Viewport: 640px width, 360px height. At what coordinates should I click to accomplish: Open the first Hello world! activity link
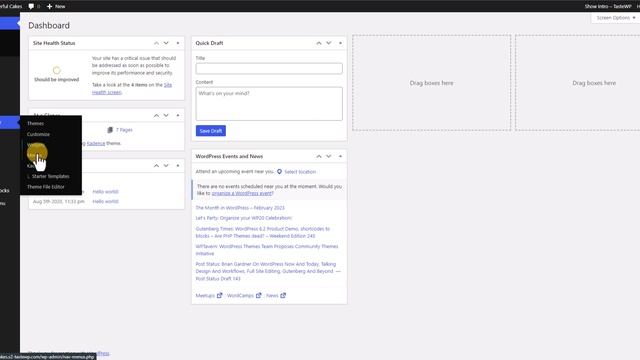click(105, 191)
